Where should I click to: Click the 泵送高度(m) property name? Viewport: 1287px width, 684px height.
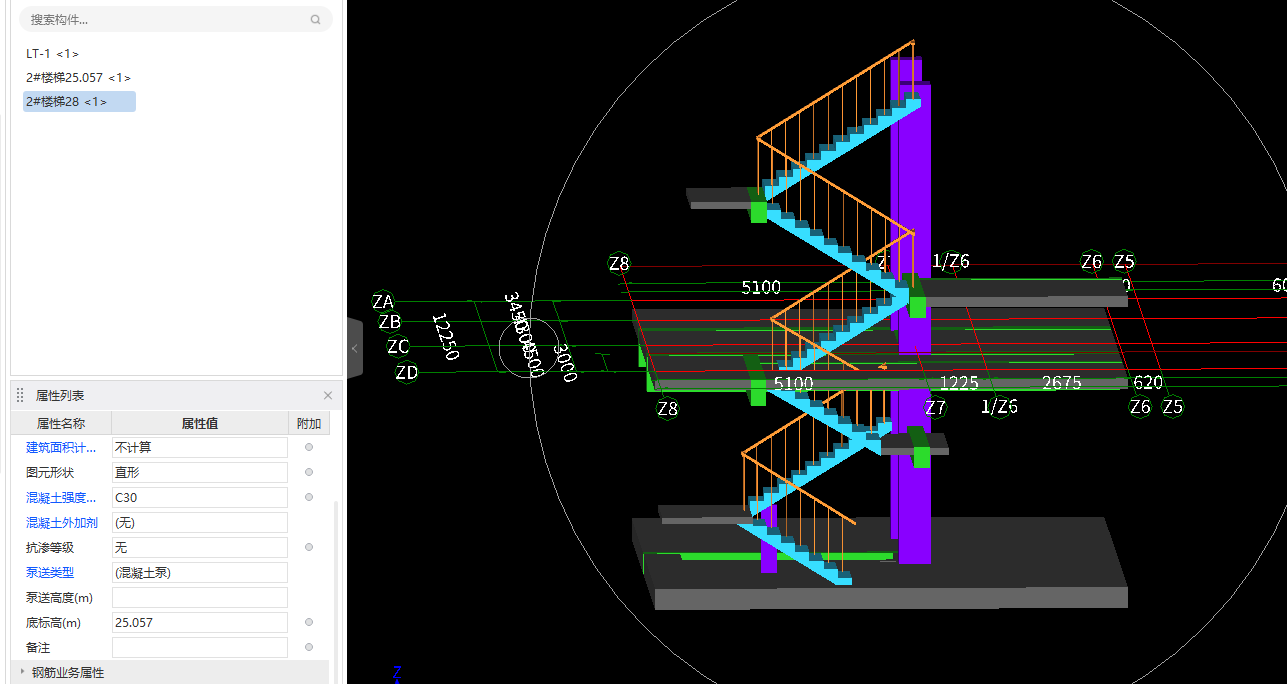tap(60, 598)
